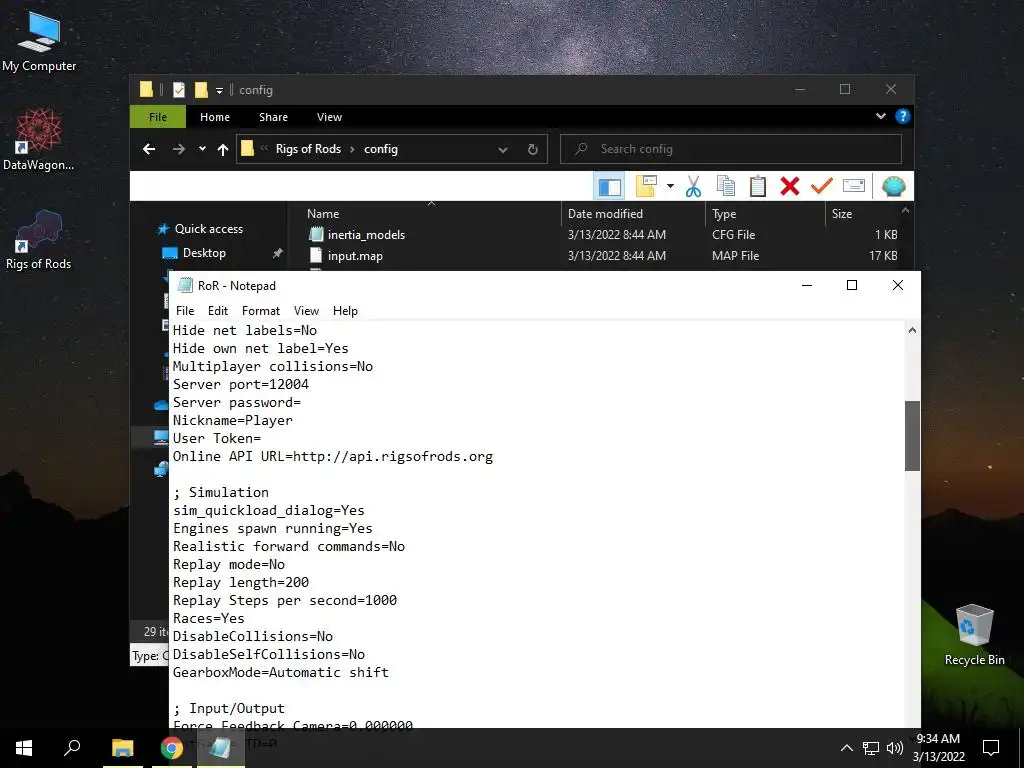
Task: Expand the Explorer ribbon with the chevron
Action: (x=880, y=116)
